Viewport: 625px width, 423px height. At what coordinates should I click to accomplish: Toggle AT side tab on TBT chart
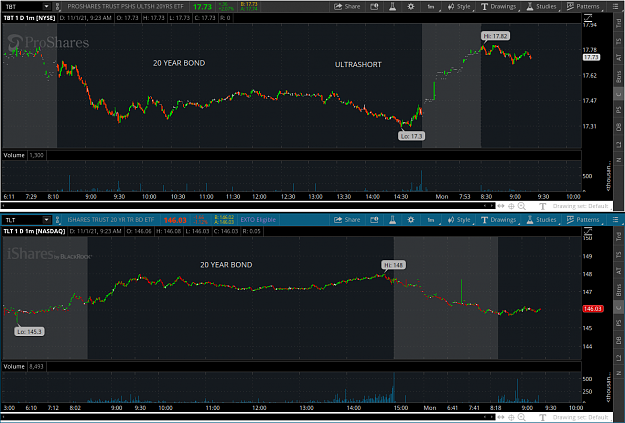coord(618,57)
